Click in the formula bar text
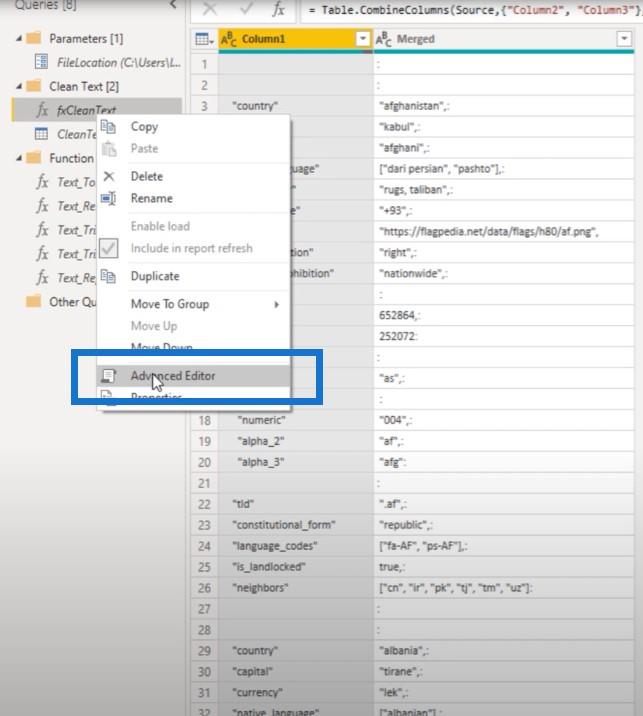Image resolution: width=643 pixels, height=716 pixels. [x=472, y=10]
